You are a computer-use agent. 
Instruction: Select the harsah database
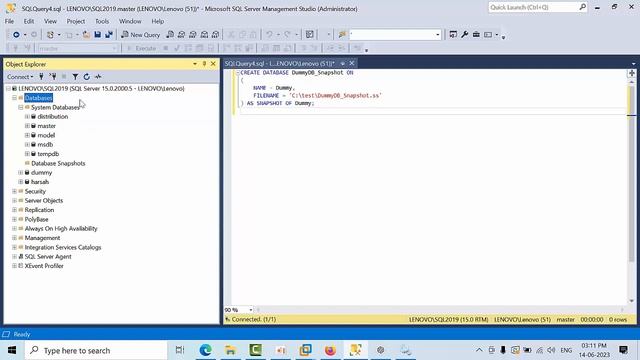(x=40, y=182)
